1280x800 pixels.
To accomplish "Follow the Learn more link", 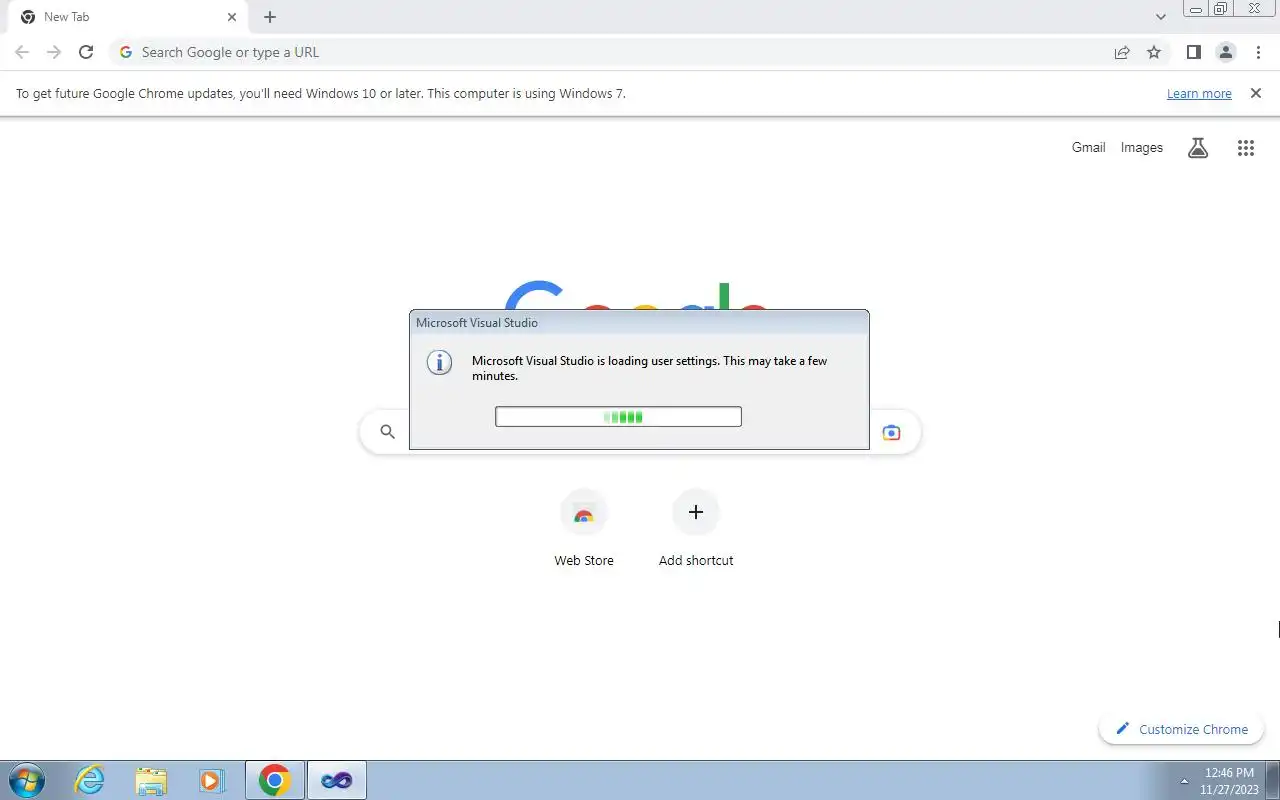I will (x=1199, y=93).
